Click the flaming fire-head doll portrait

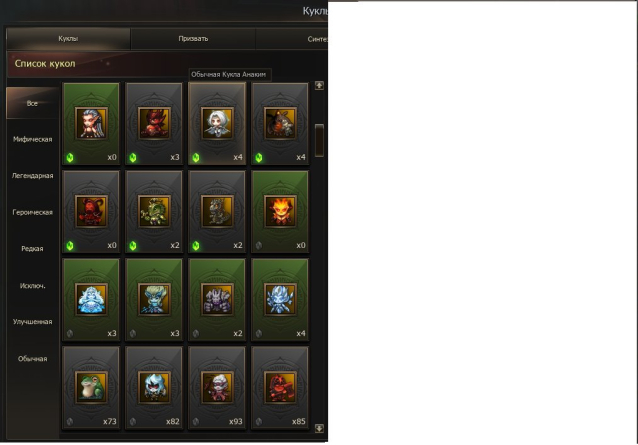click(280, 211)
